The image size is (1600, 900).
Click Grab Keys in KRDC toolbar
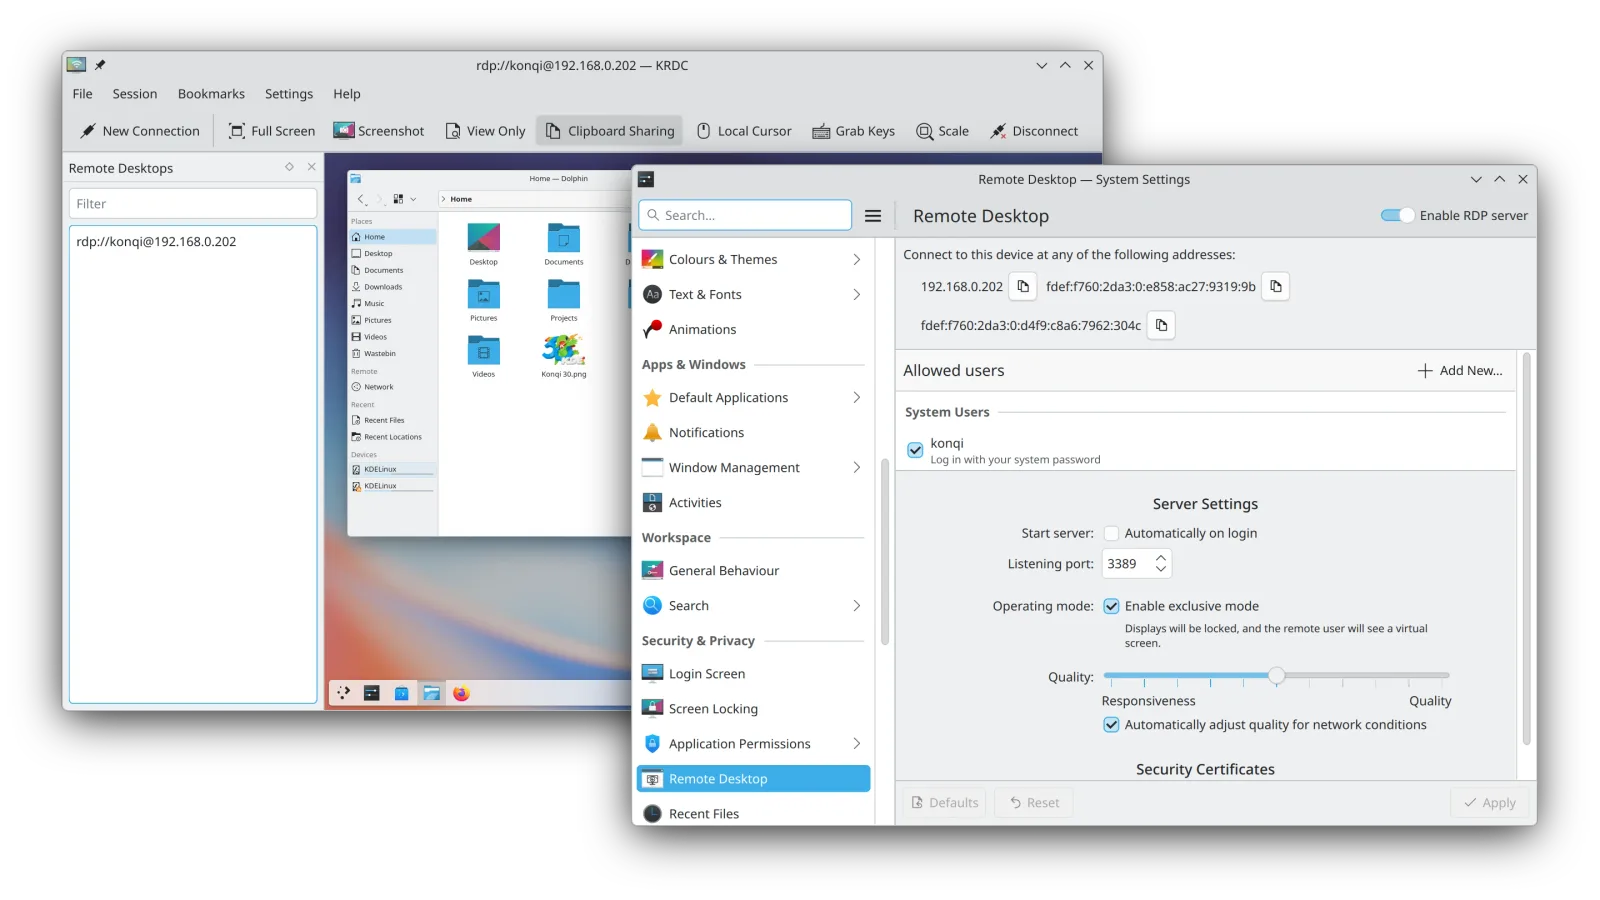coord(854,131)
